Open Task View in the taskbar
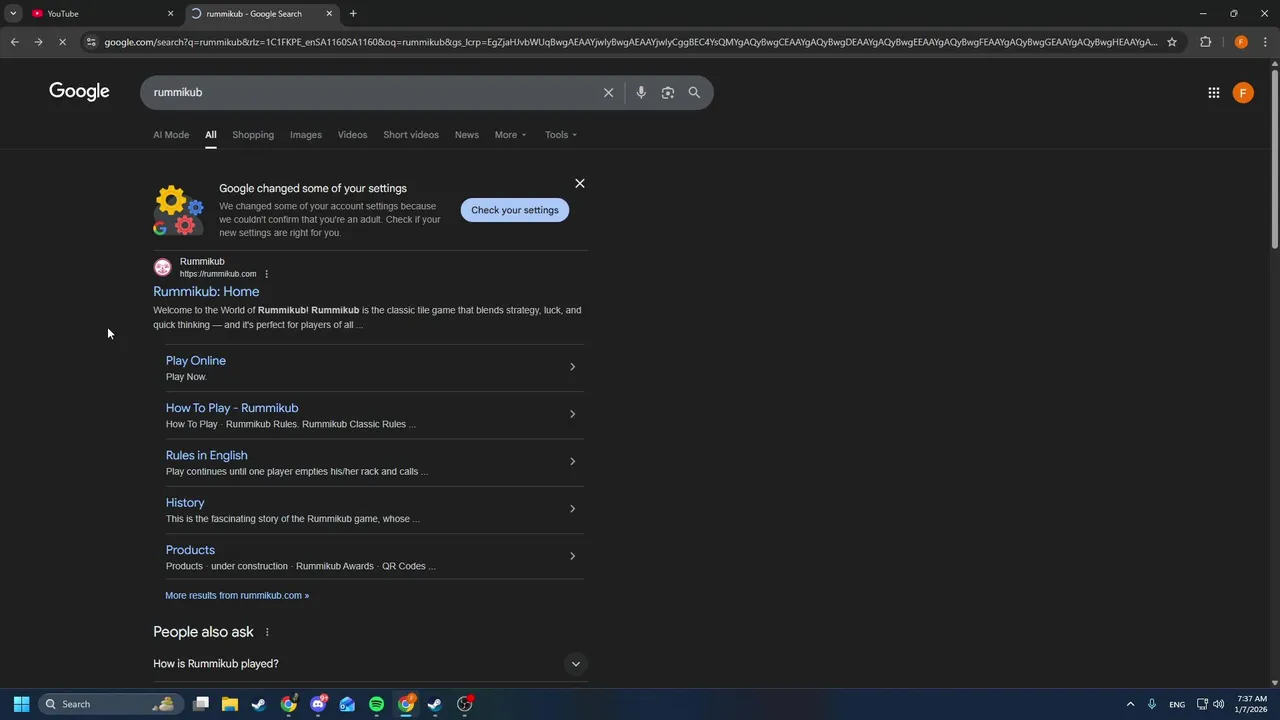 (201, 704)
